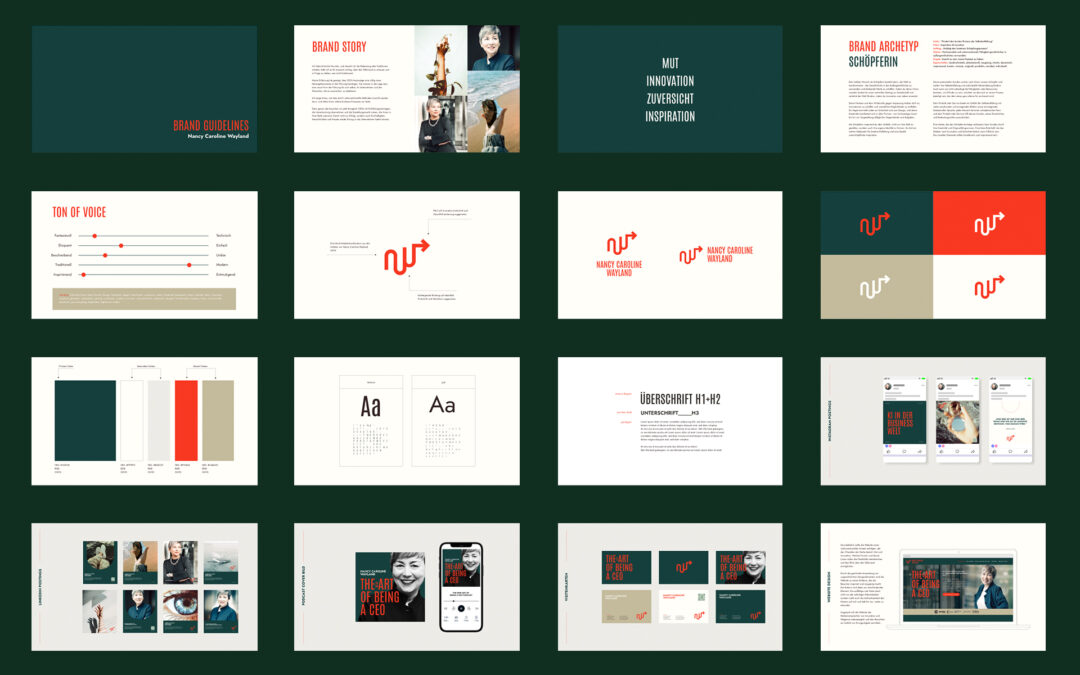Select the horizontal logo beside Nancy Caroline Wayland
The width and height of the screenshot is (1080, 675).
pyautogui.click(x=691, y=255)
